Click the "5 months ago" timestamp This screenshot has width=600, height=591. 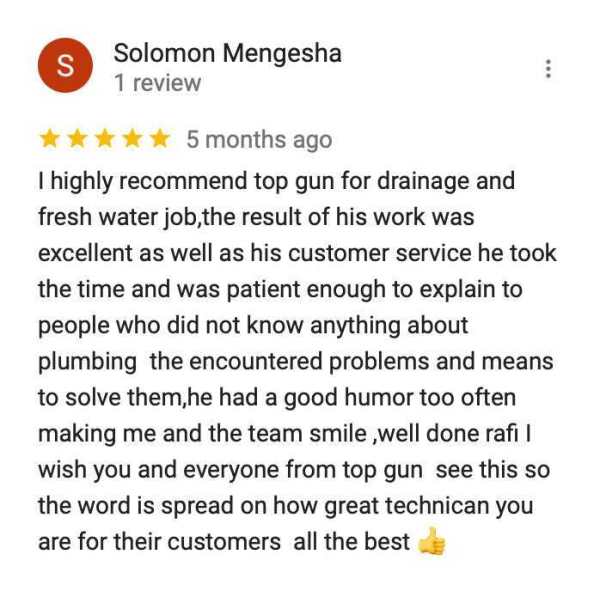pos(259,140)
